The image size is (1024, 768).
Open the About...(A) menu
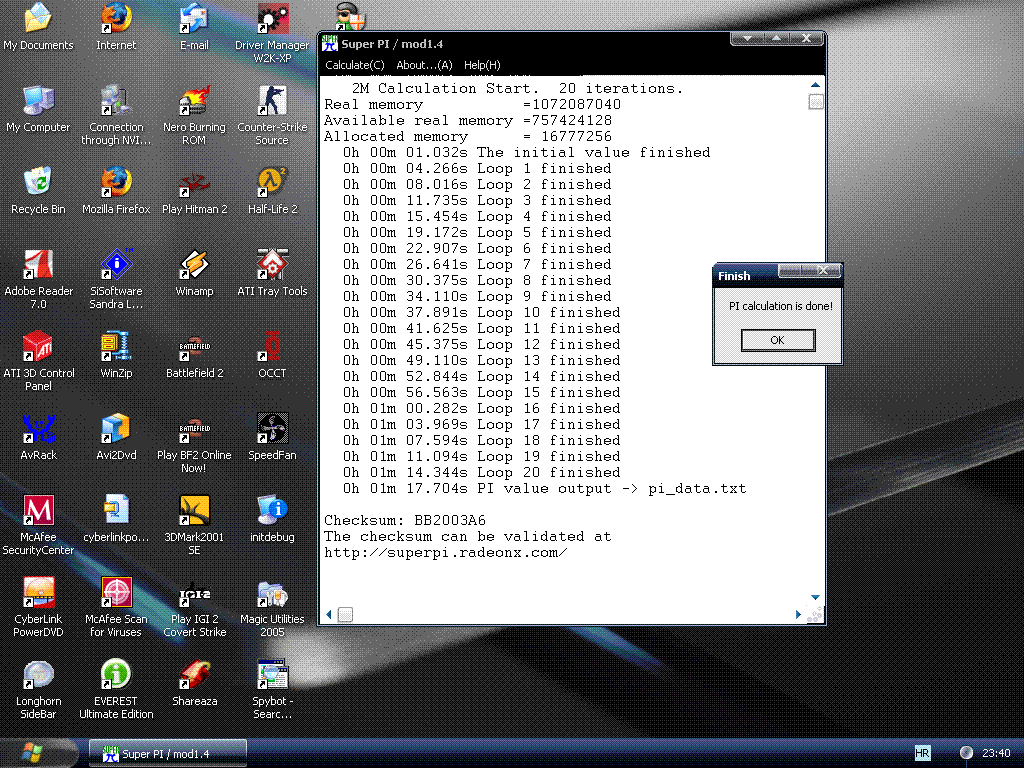424,65
